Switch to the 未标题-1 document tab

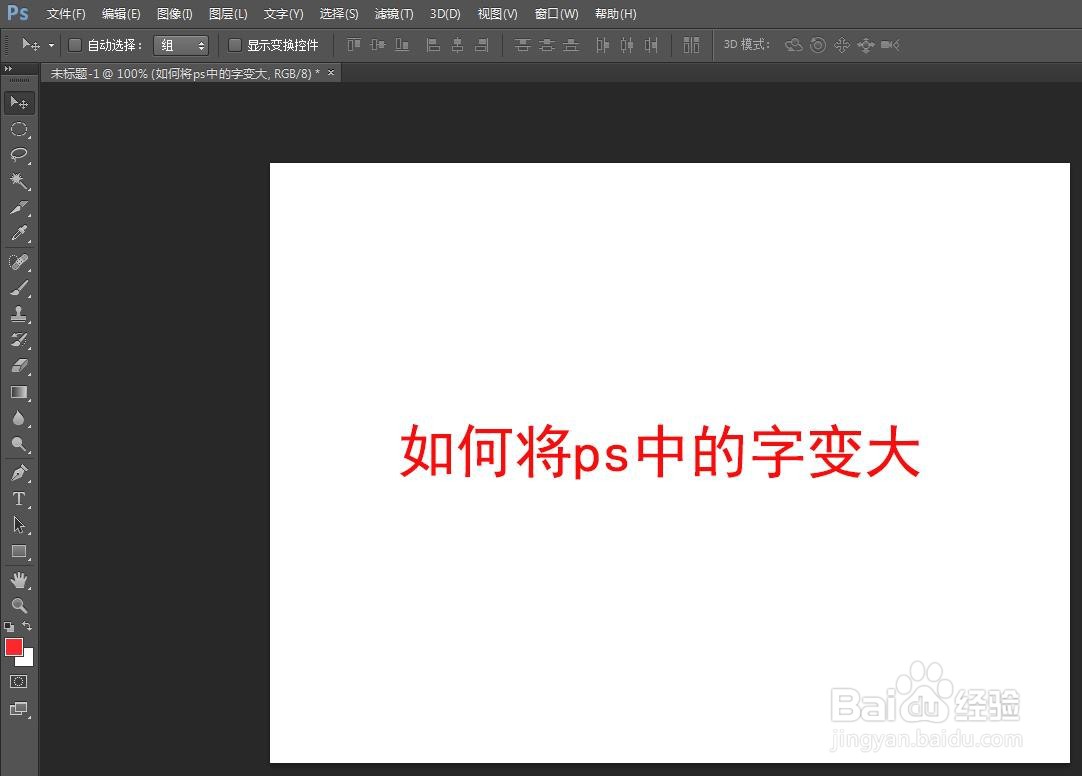tap(185, 73)
